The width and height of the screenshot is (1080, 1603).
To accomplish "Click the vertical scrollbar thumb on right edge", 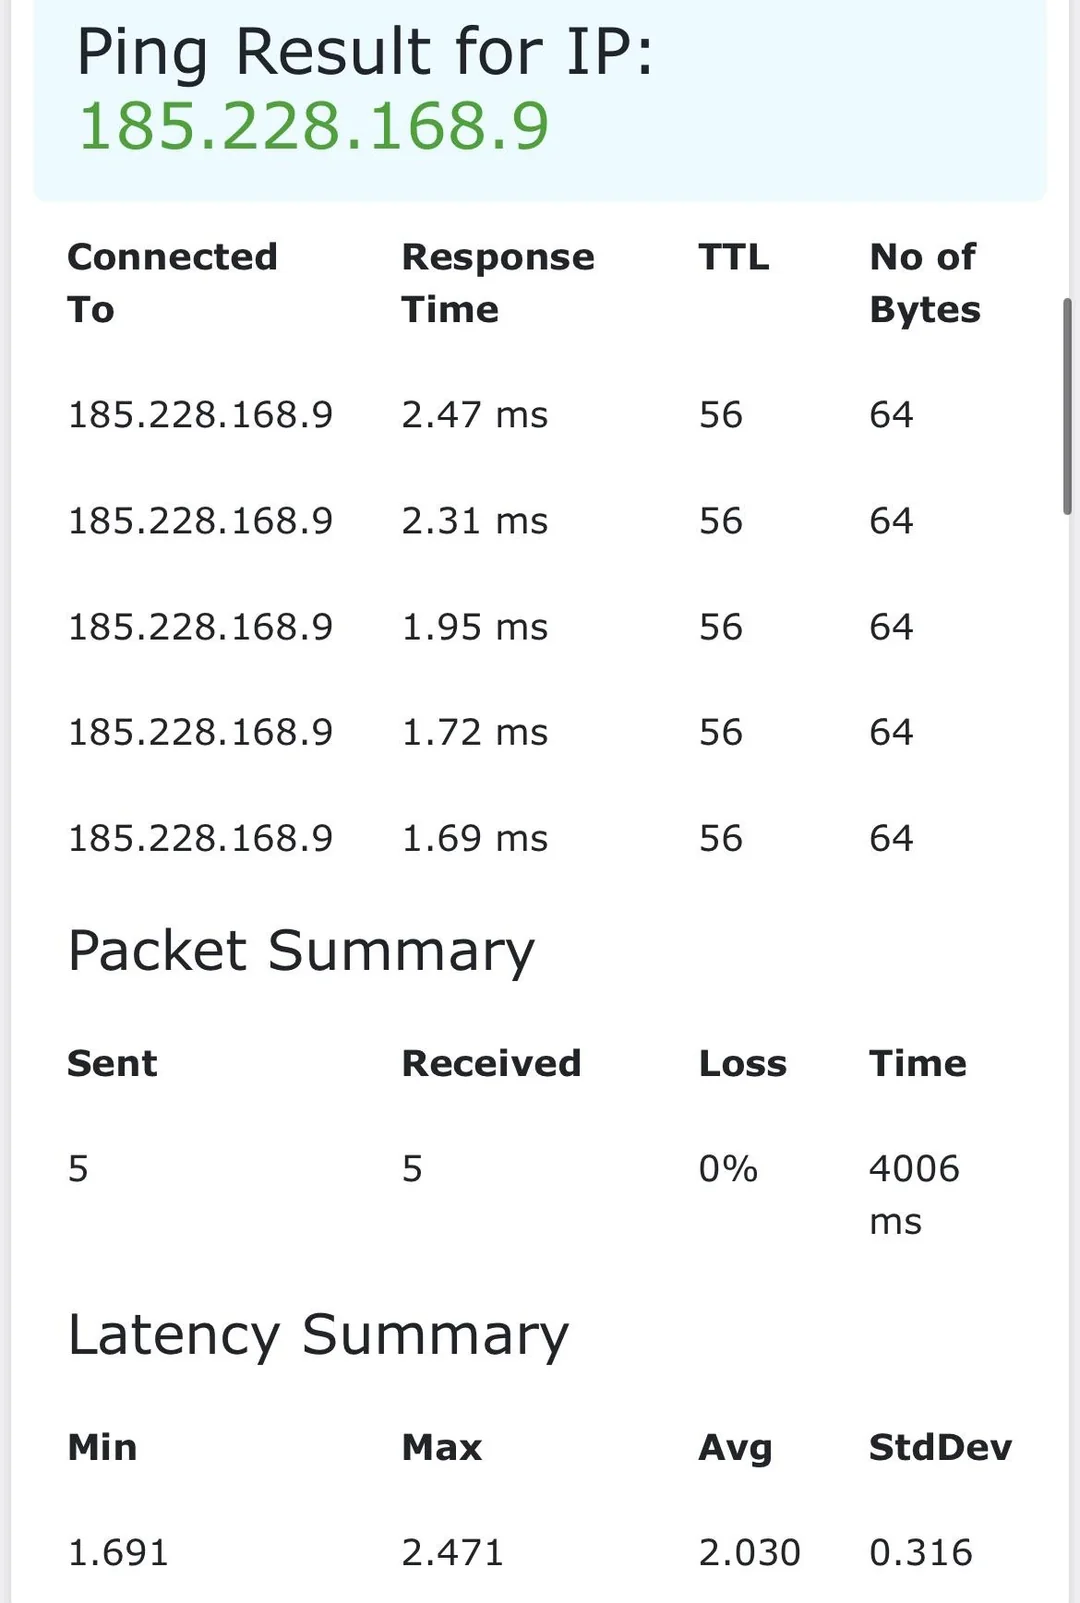I will click(1067, 406).
